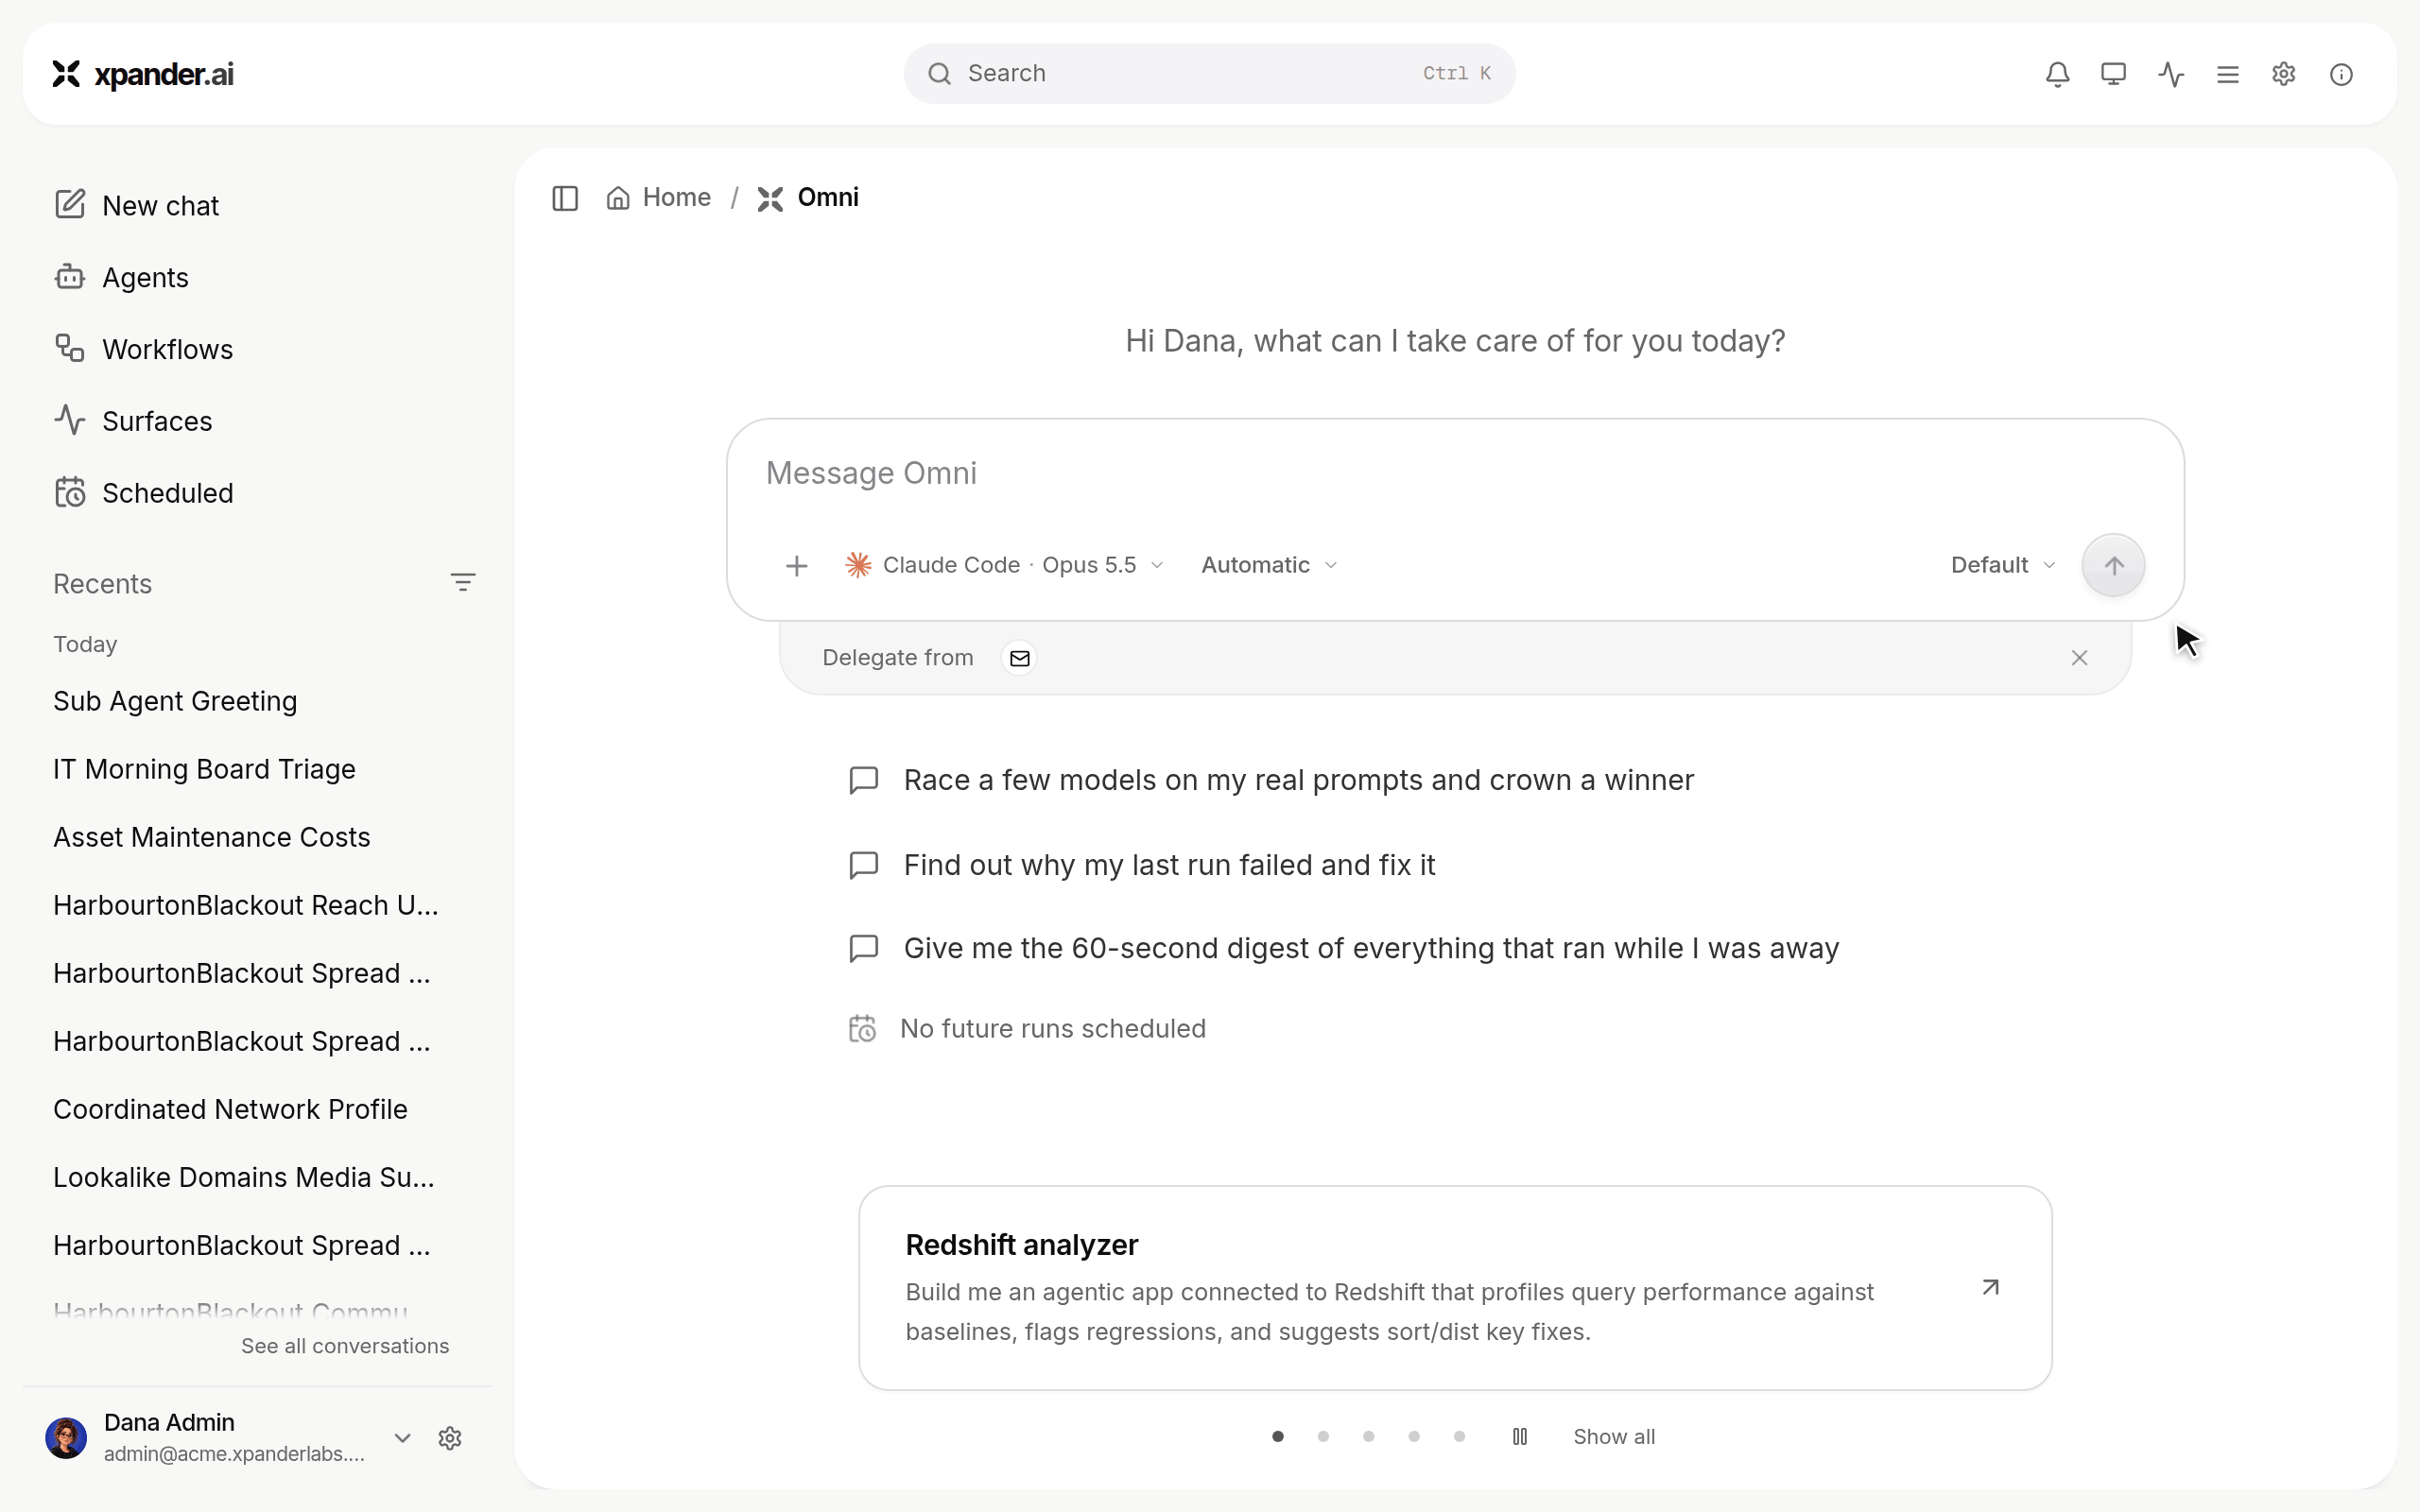Pause the suggestion carousel
The width and height of the screenshot is (2420, 1512).
(x=1519, y=1437)
